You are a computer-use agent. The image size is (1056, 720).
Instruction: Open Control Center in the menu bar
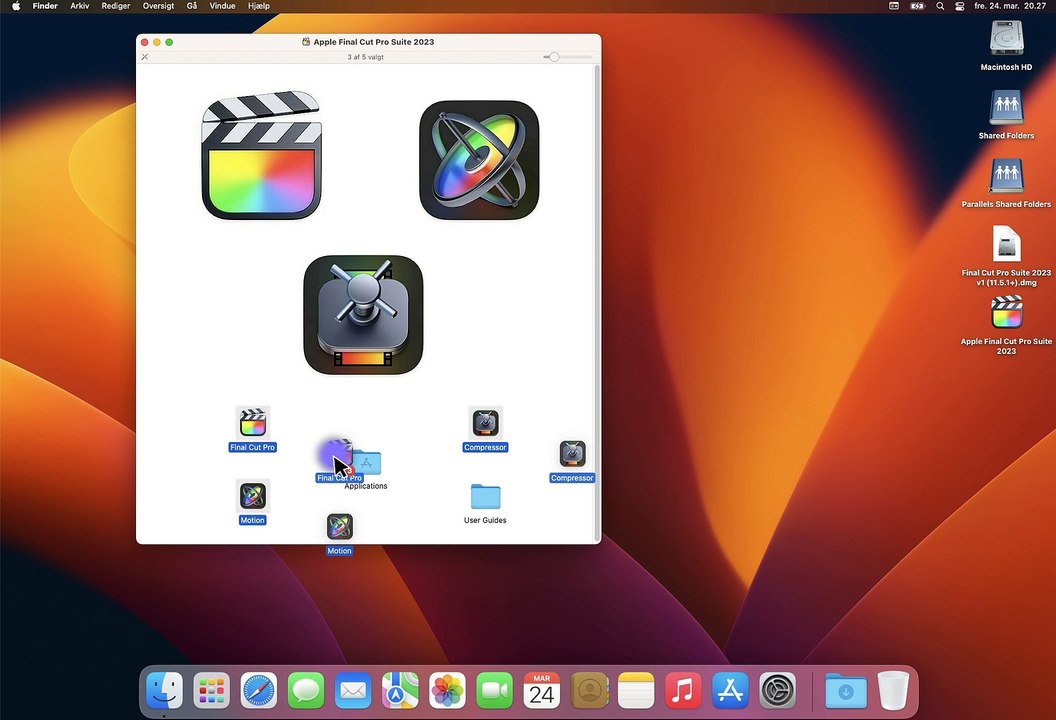(960, 6)
